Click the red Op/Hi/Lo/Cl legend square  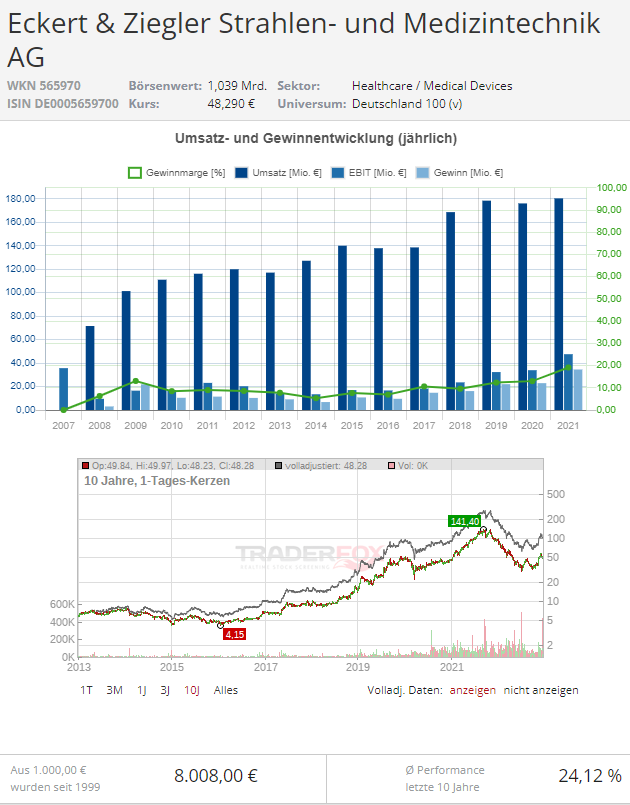point(86,466)
